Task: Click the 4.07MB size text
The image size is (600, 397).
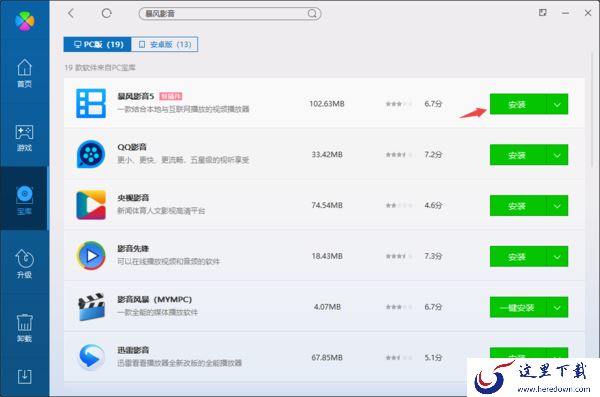Action: (x=327, y=307)
